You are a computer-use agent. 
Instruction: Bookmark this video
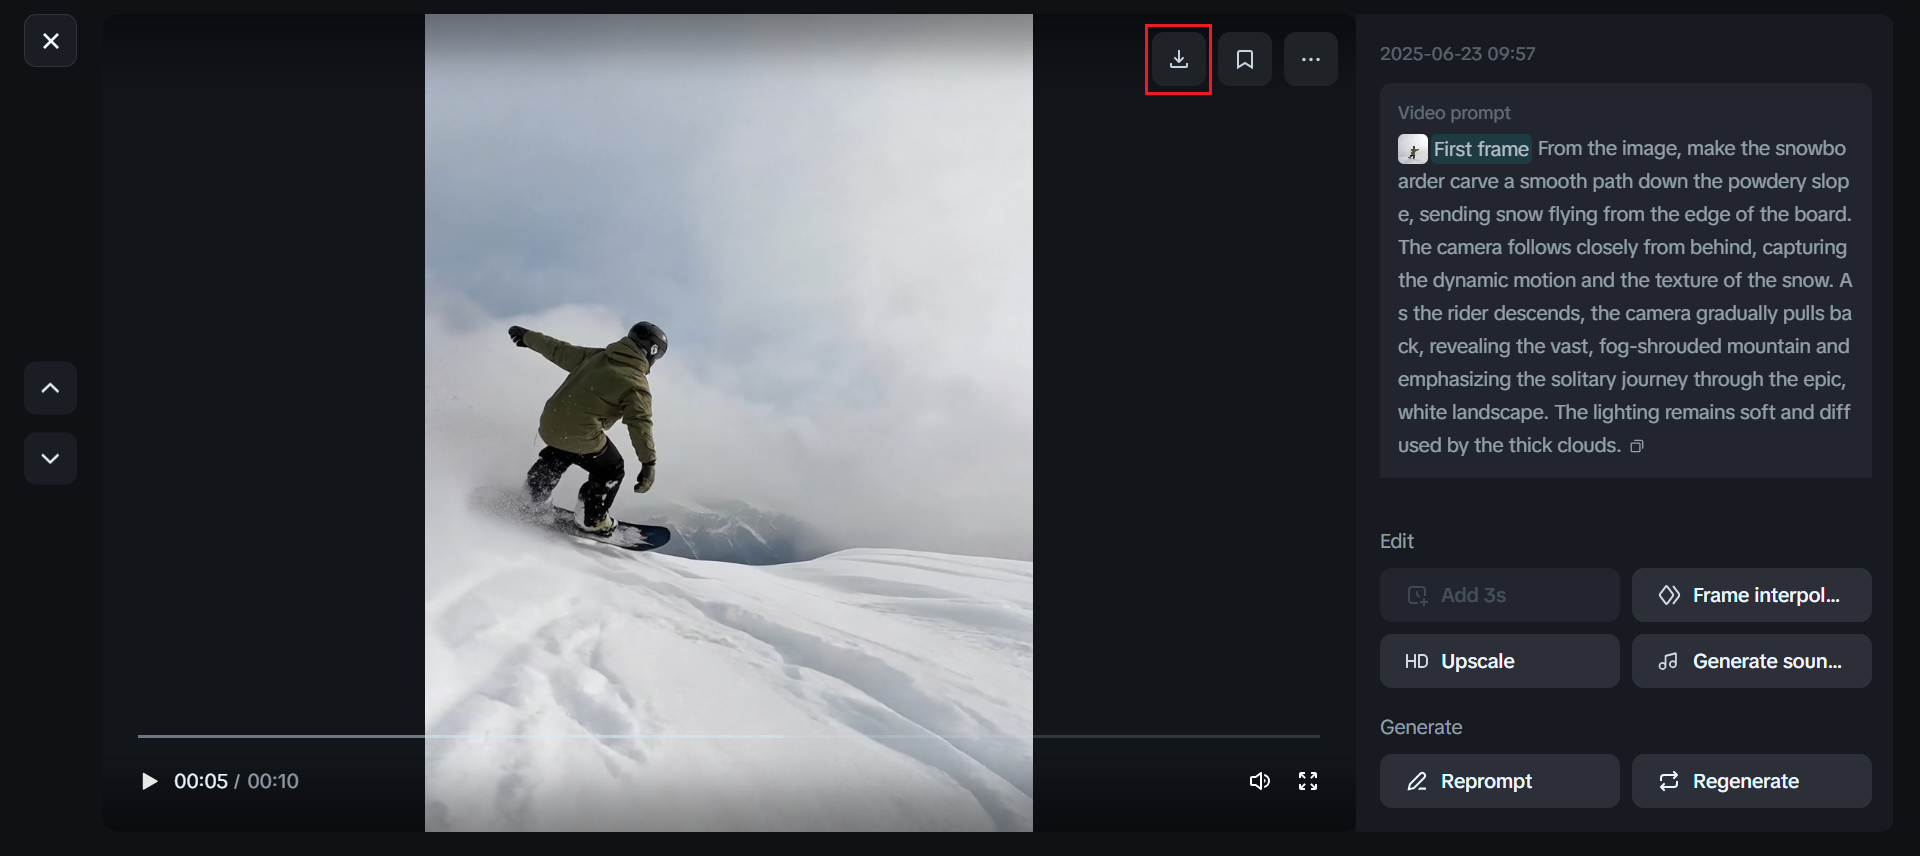click(1245, 59)
